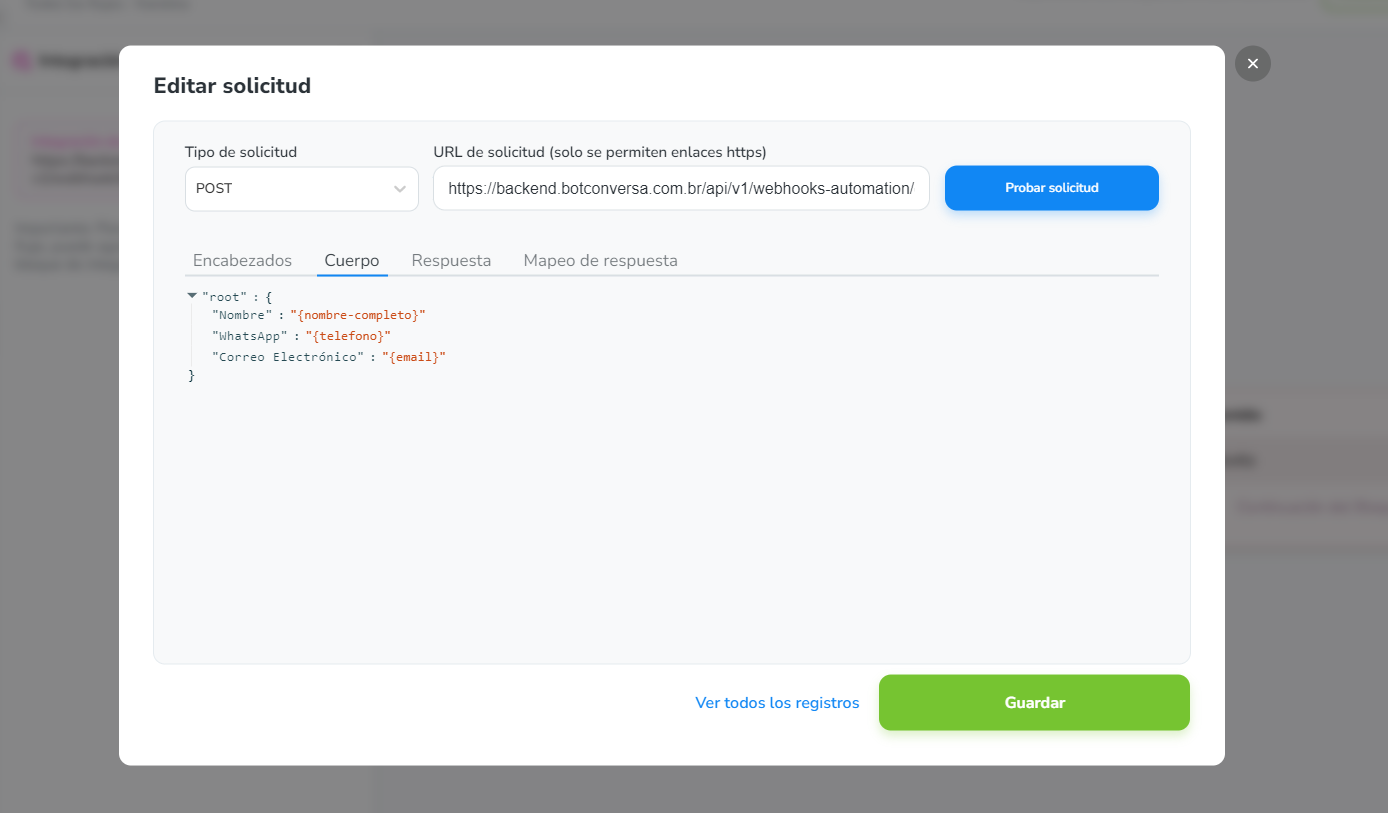Image resolution: width=1388 pixels, height=813 pixels.
Task: Open the POST request type dropdown
Action: (301, 189)
